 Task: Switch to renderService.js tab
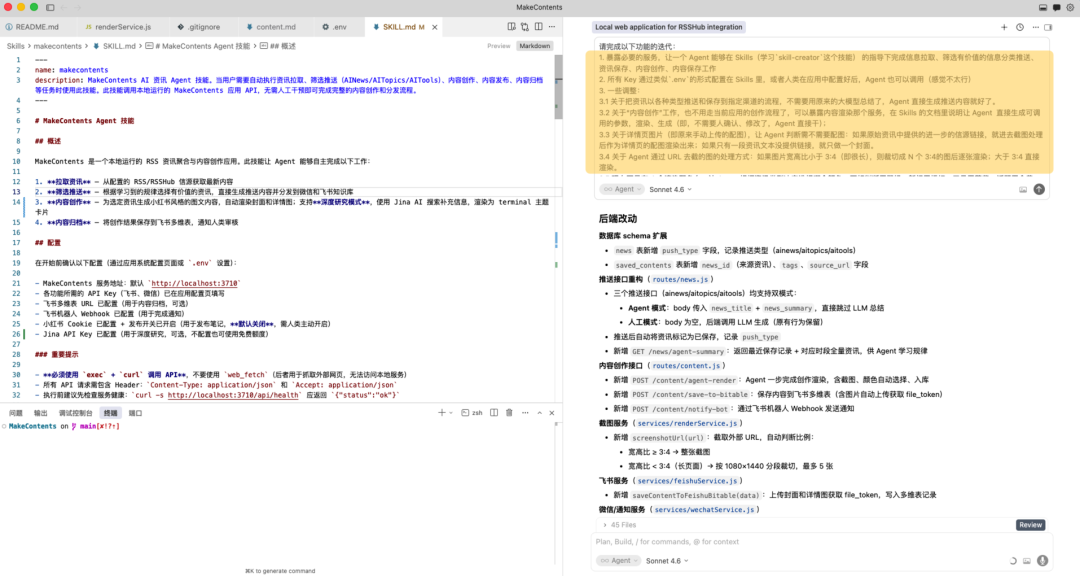pyautogui.click(x=121, y=27)
